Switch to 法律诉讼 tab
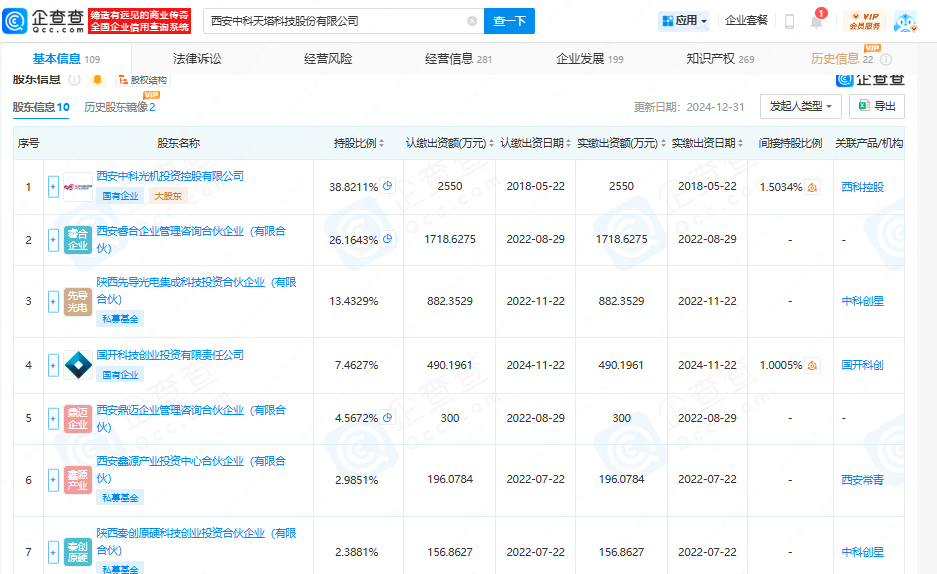This screenshot has width=937, height=574. point(197,59)
